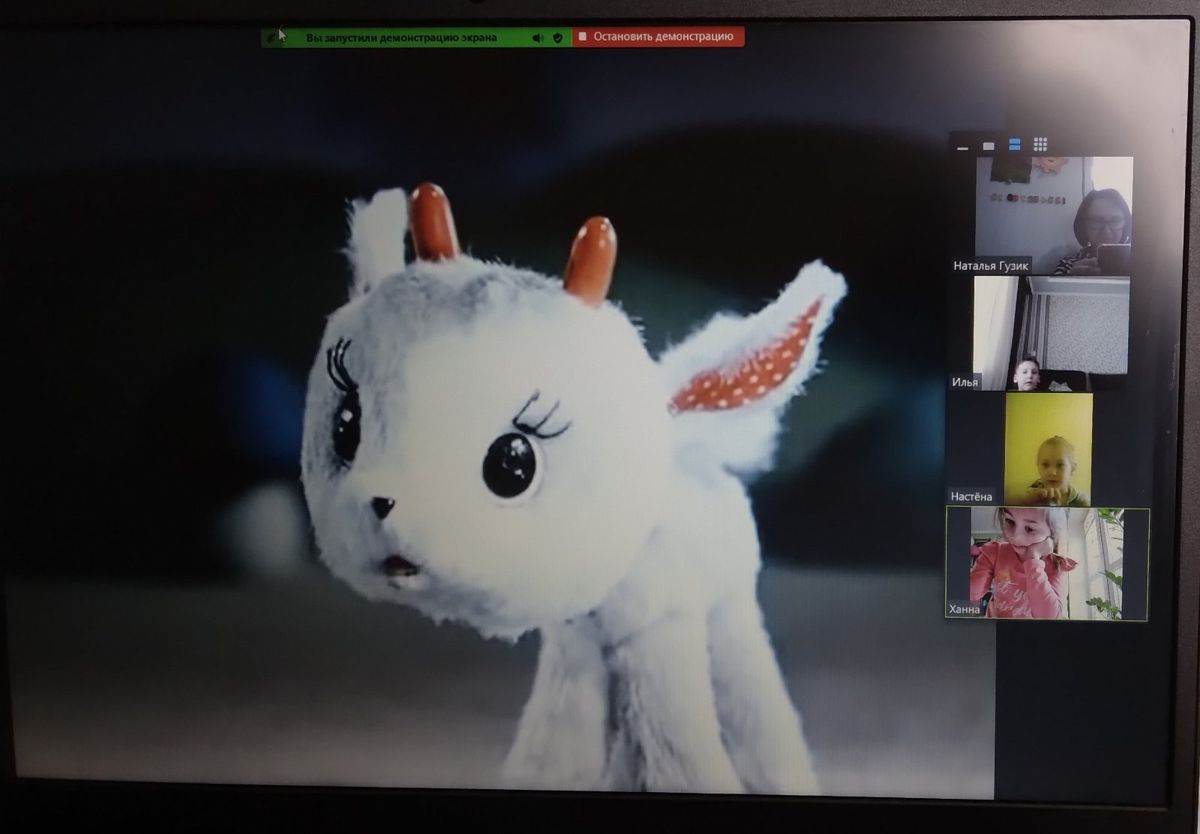
Task: Switch to single active-speaker video view
Action: coord(988,146)
